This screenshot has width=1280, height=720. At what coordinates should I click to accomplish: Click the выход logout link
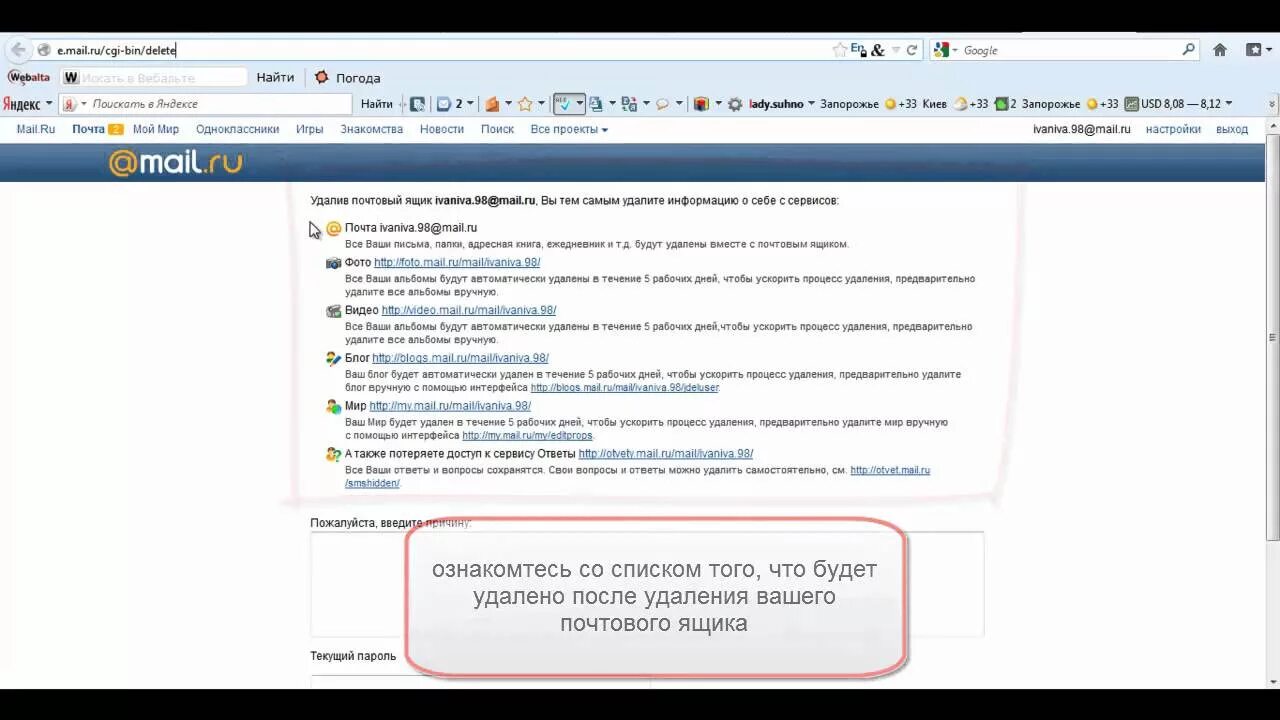pyautogui.click(x=1232, y=129)
